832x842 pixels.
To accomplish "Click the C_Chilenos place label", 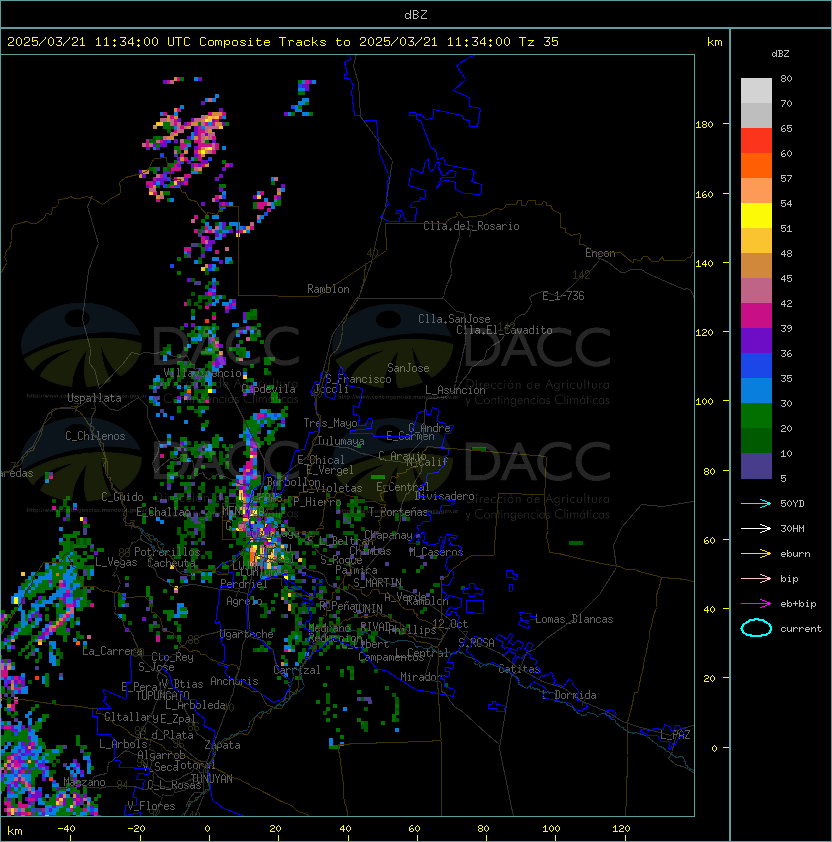I will (x=95, y=436).
